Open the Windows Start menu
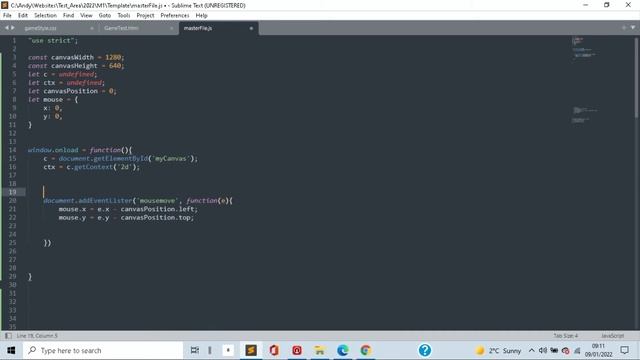Viewport: 640px width, 360px height. 11,350
